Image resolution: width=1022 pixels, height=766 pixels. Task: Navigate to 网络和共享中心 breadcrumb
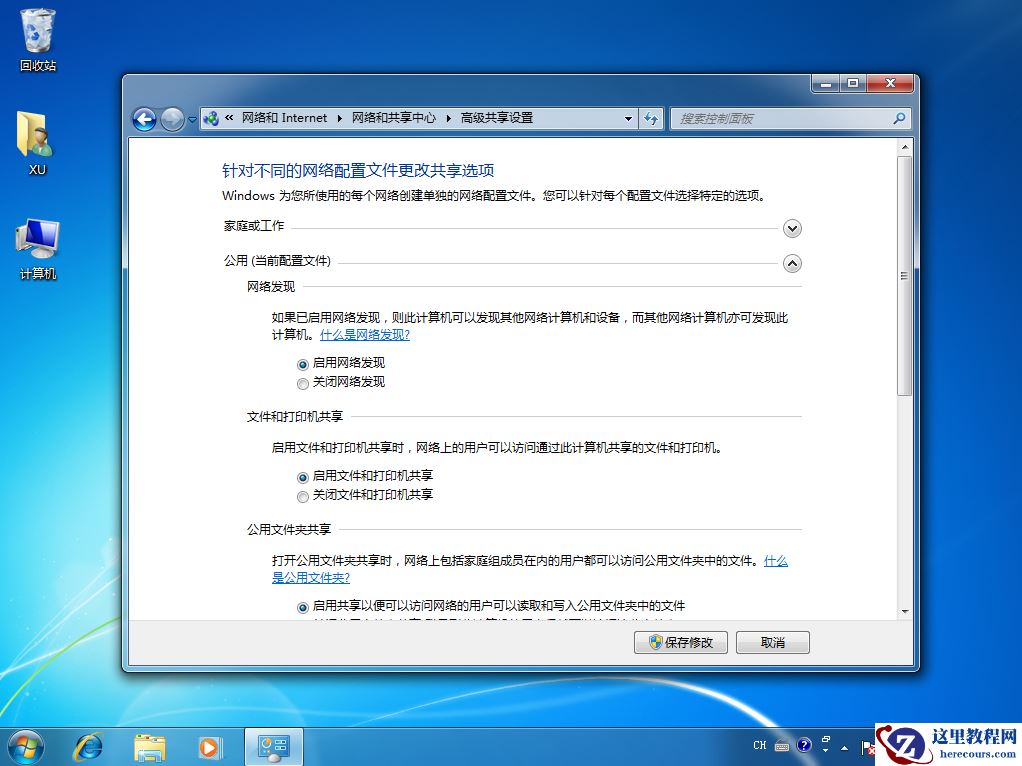click(395, 118)
